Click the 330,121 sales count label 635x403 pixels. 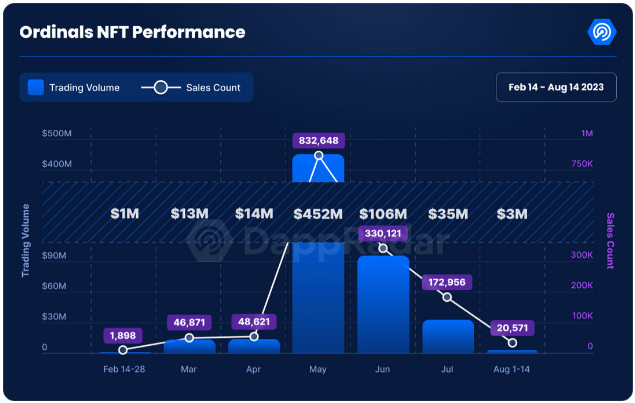coord(383,234)
